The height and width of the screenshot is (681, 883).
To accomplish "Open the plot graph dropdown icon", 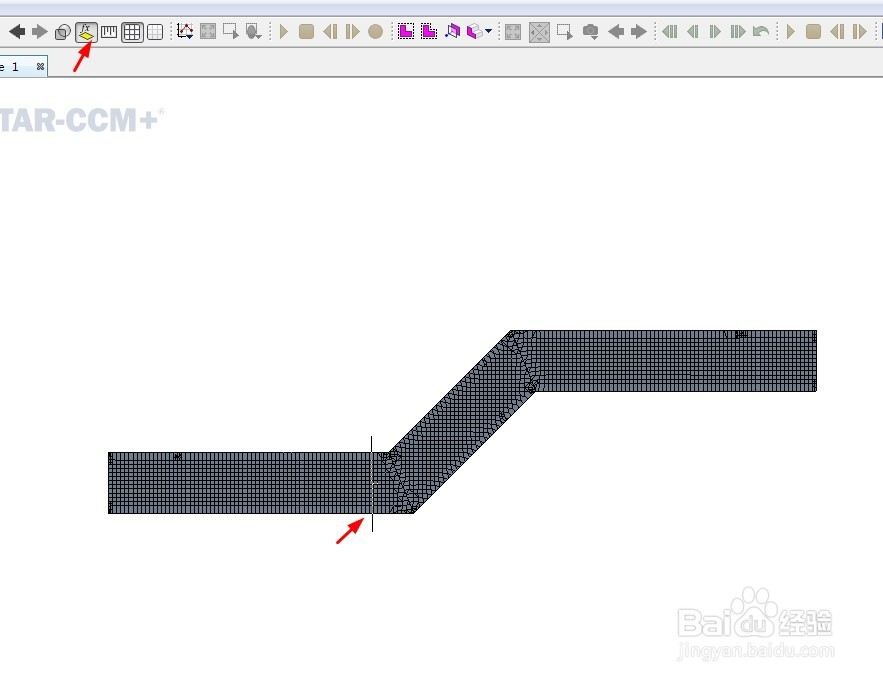I will [185, 31].
